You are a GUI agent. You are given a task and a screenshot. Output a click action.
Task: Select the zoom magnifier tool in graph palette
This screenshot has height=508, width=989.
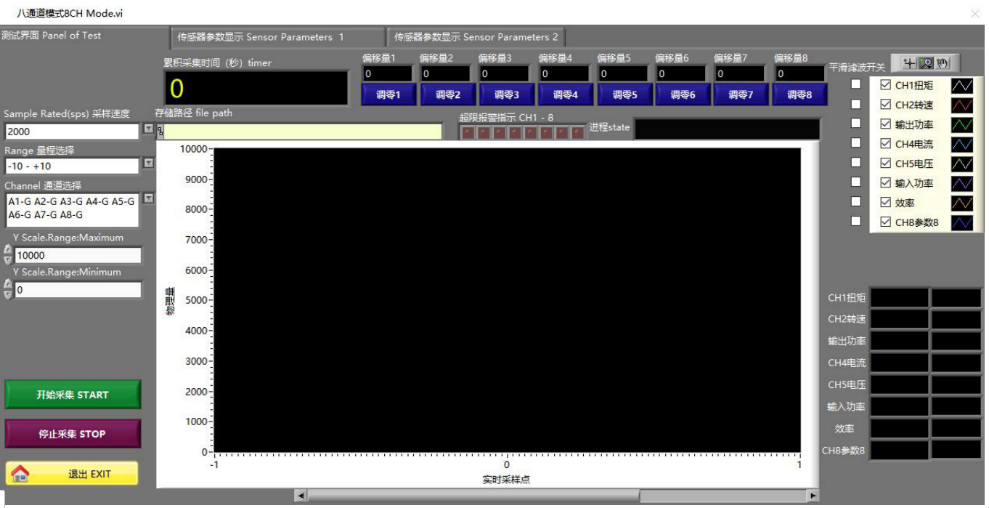point(925,65)
